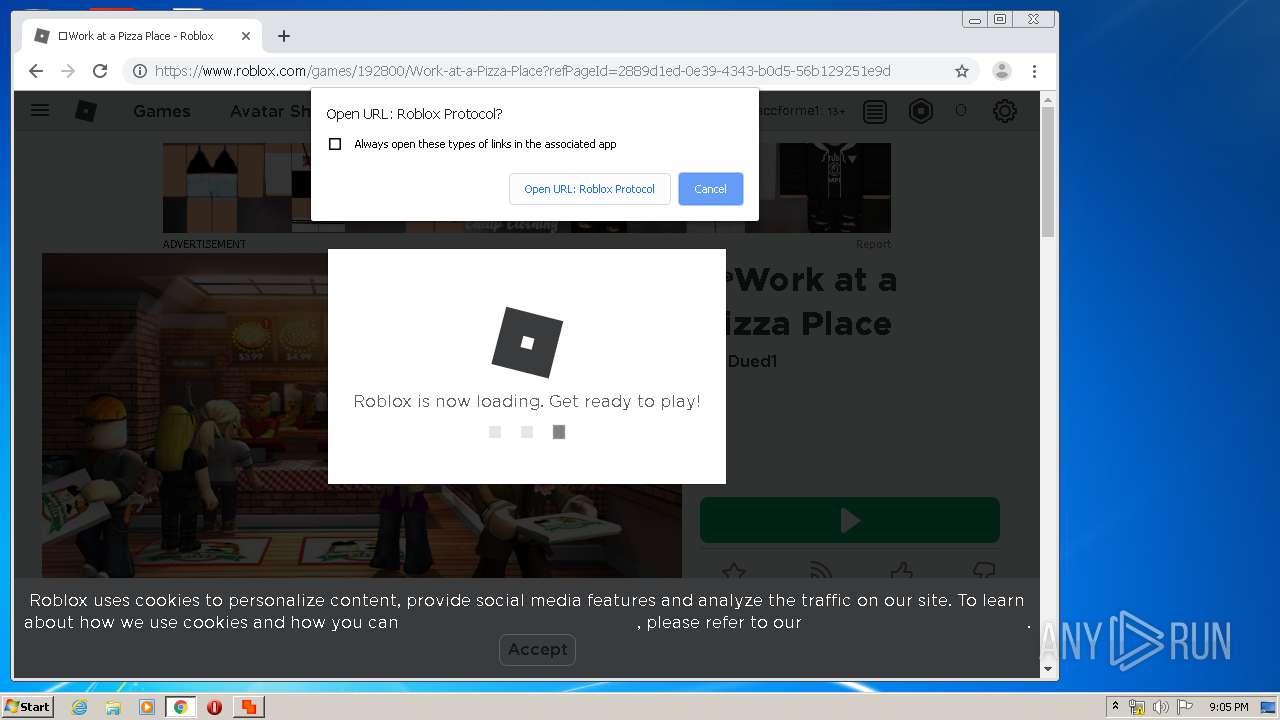
Task: Click the browser forward arrow
Action: (x=68, y=71)
